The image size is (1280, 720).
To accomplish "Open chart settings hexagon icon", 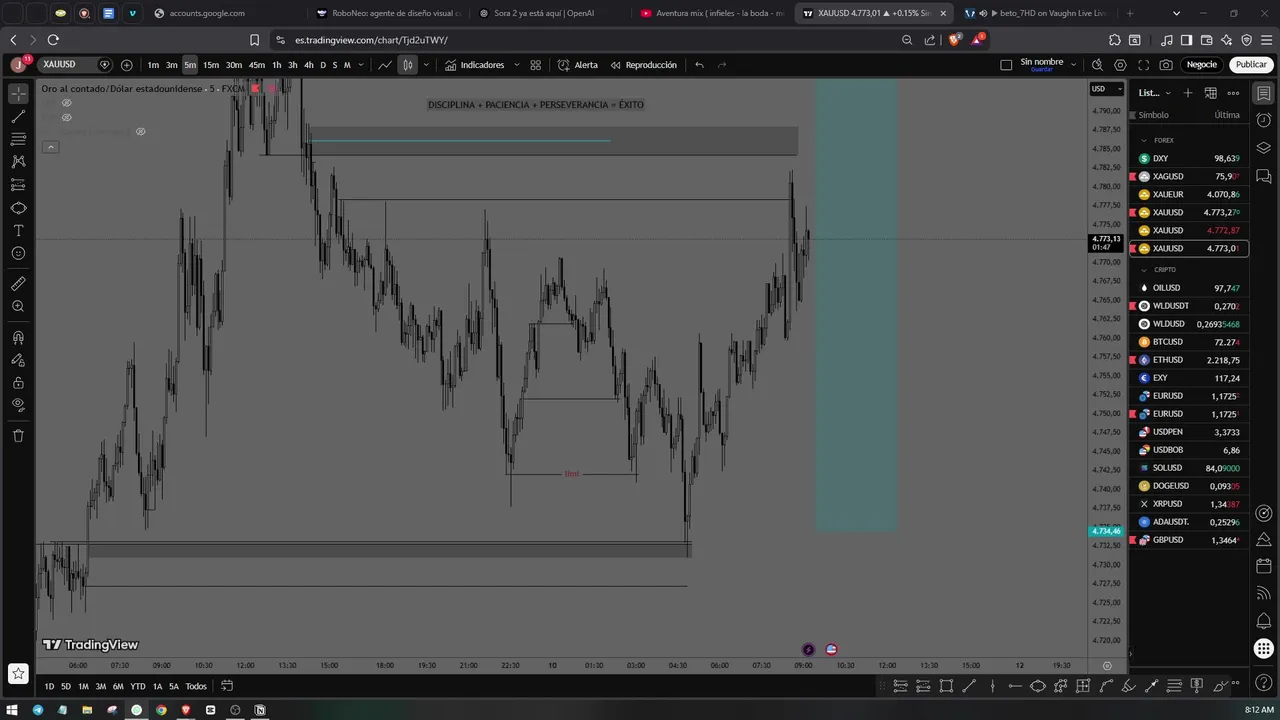I will click(x=1120, y=65).
